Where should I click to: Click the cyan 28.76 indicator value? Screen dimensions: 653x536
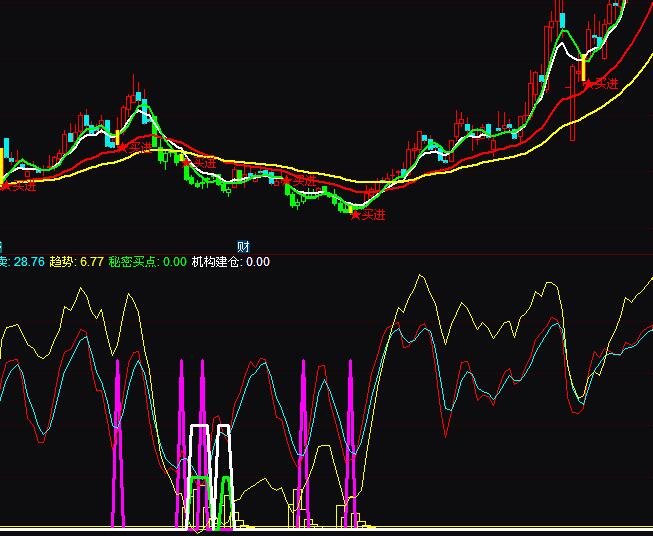(x=28, y=262)
